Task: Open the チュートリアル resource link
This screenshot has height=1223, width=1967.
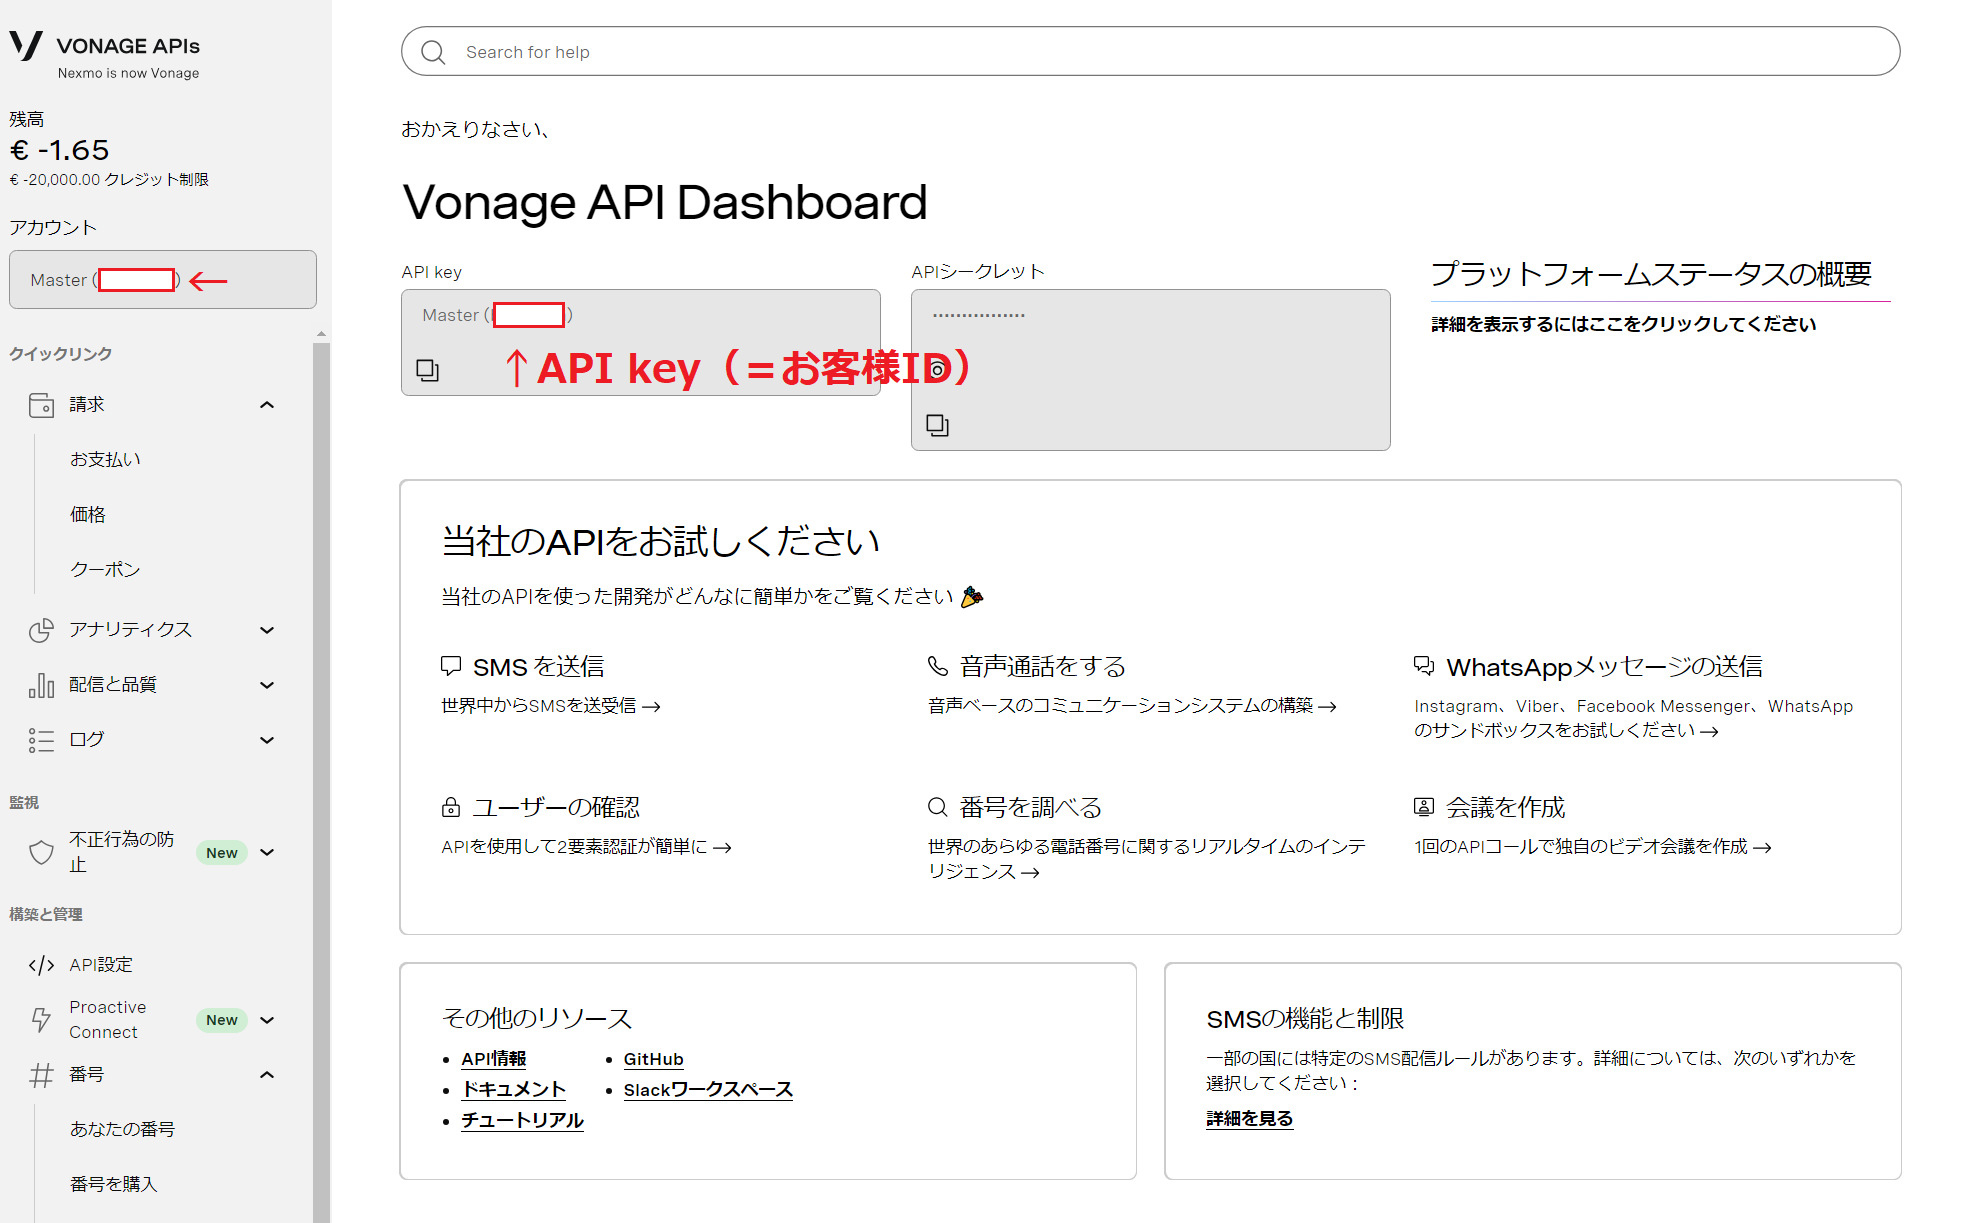Action: click(522, 1121)
